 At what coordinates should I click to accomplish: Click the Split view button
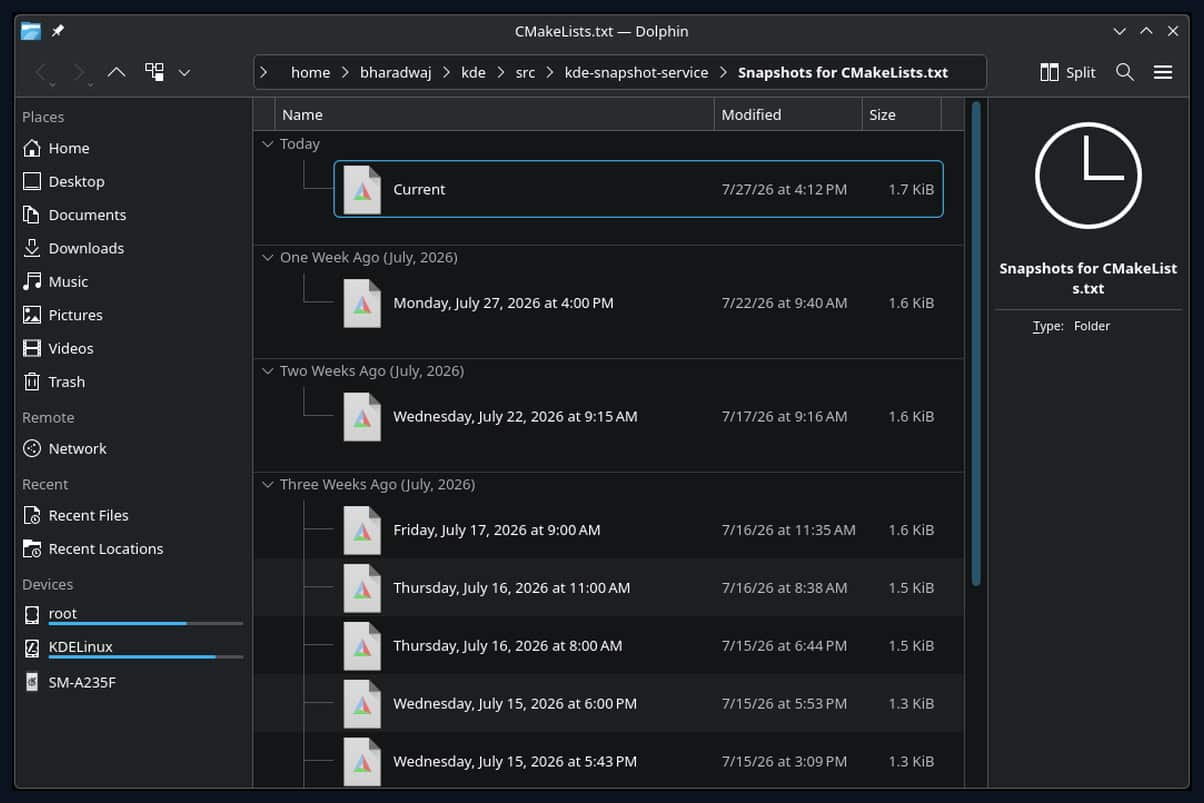(x=1067, y=72)
